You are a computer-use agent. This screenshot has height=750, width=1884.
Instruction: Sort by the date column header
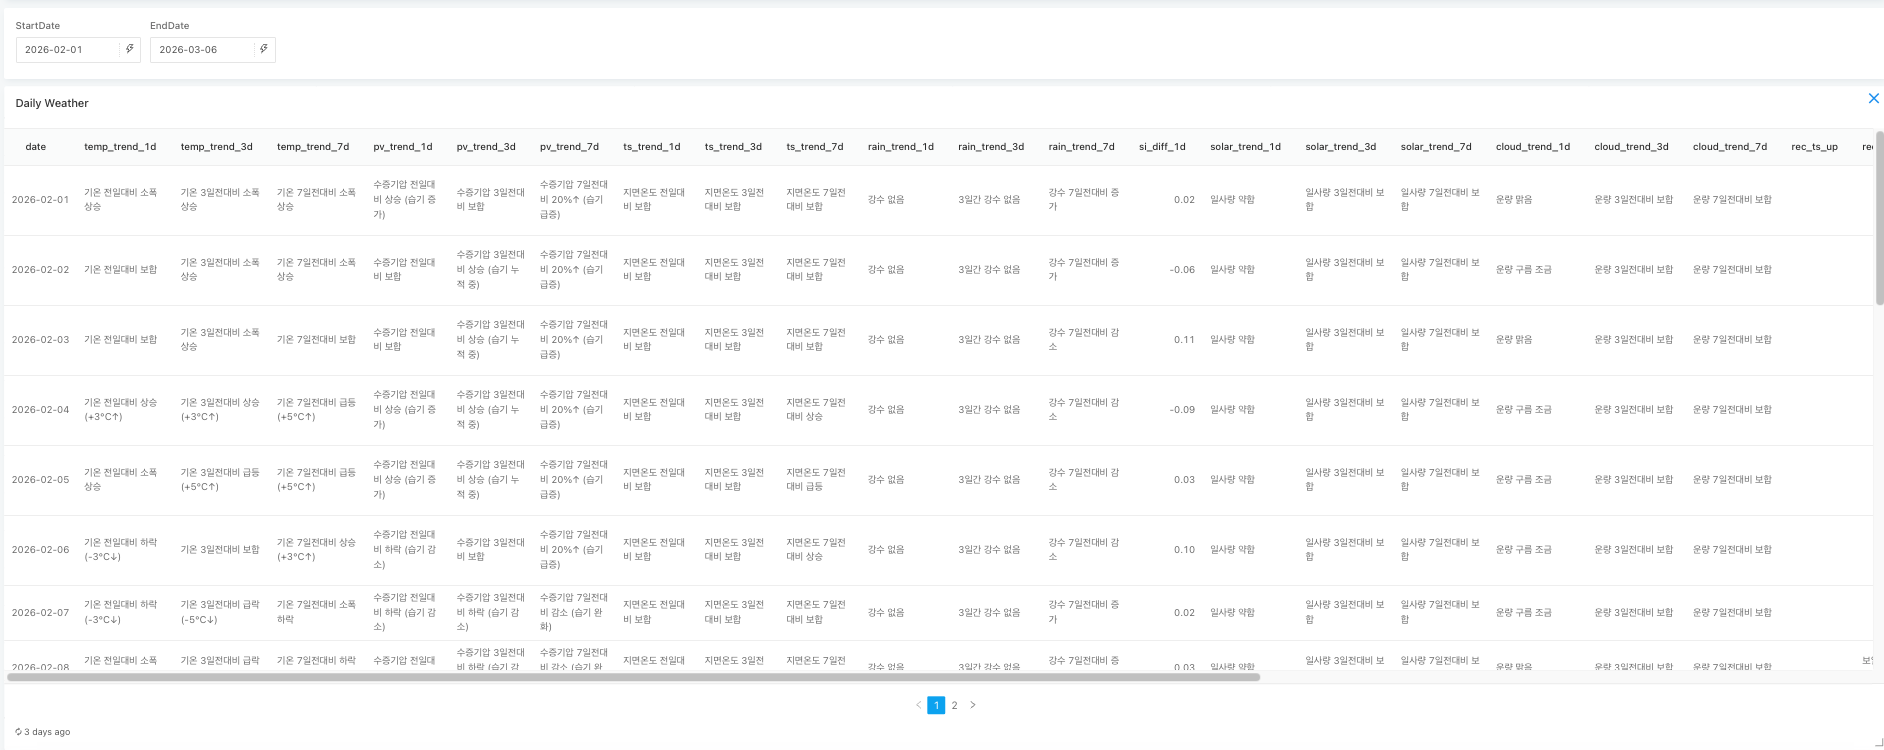pyautogui.click(x=36, y=147)
